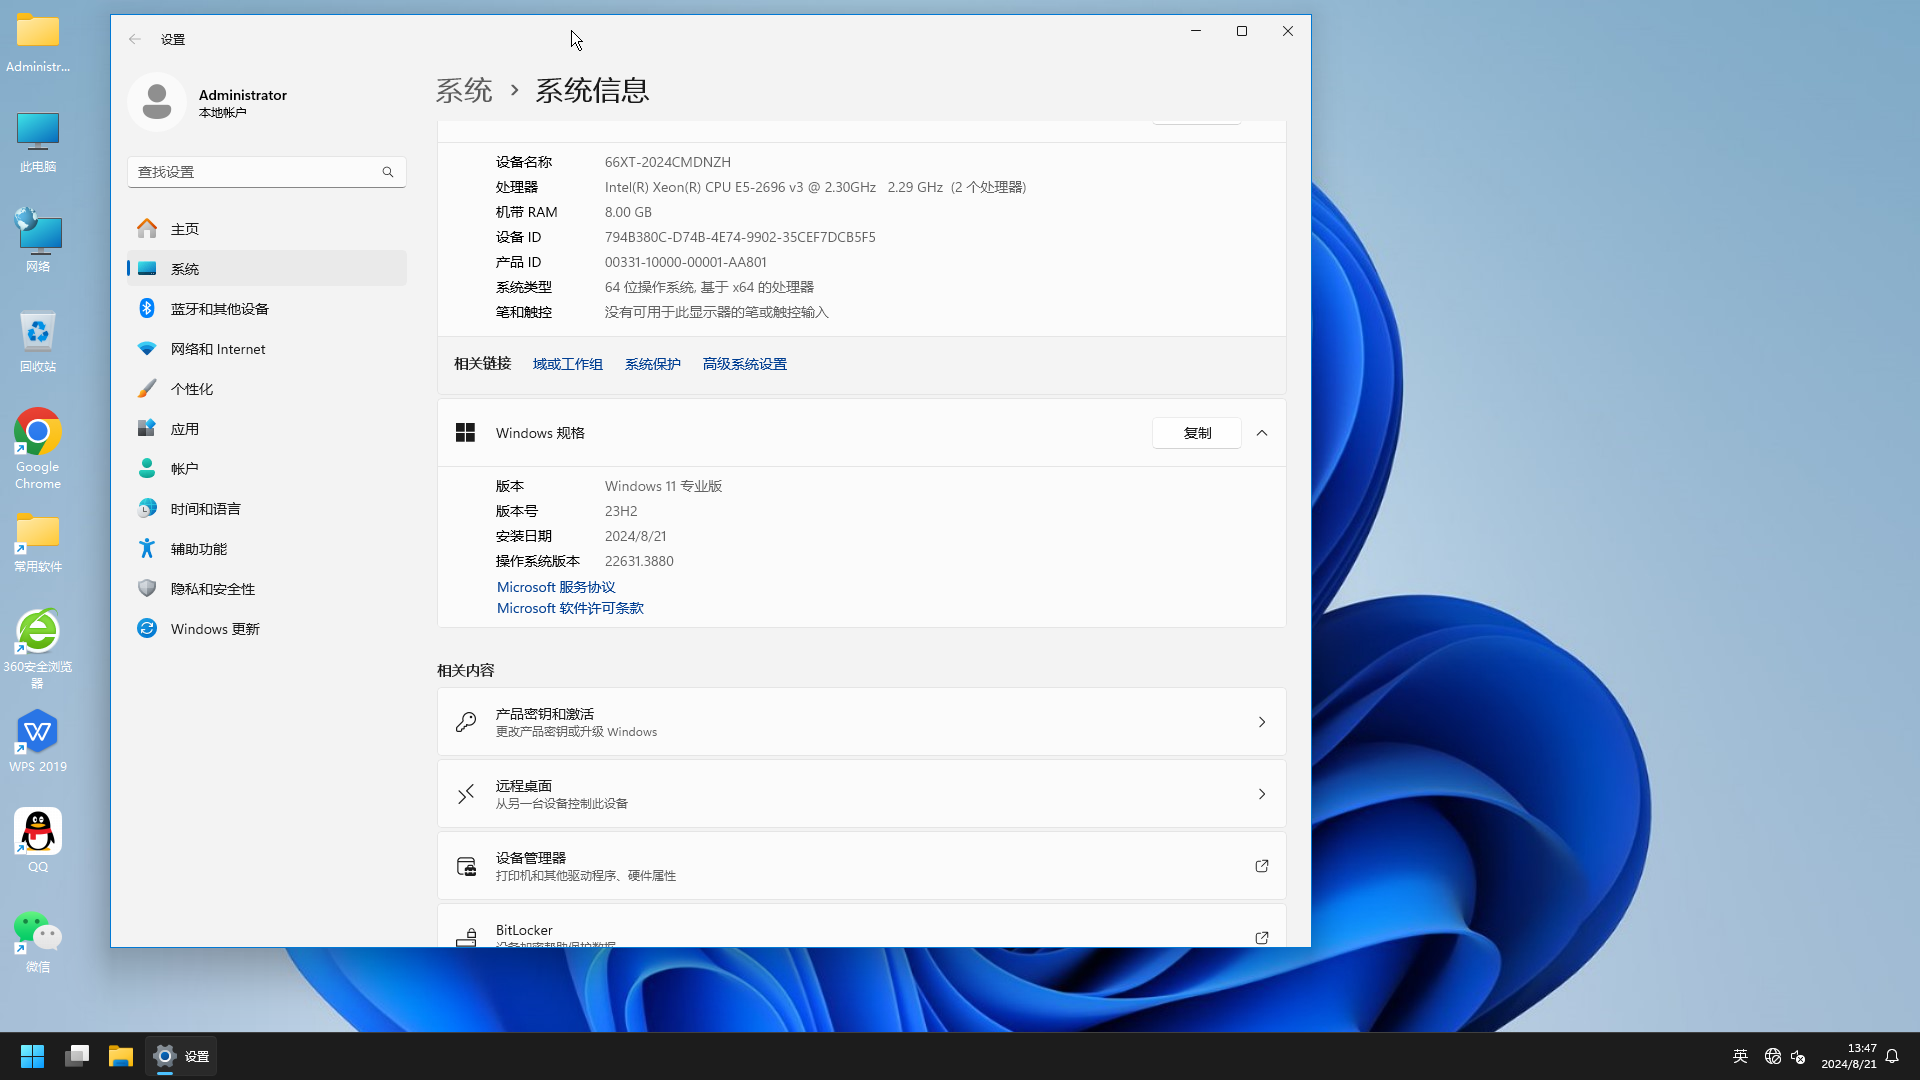This screenshot has width=1920, height=1080.
Task: Navigate back to 系统 page
Action: coord(465,90)
